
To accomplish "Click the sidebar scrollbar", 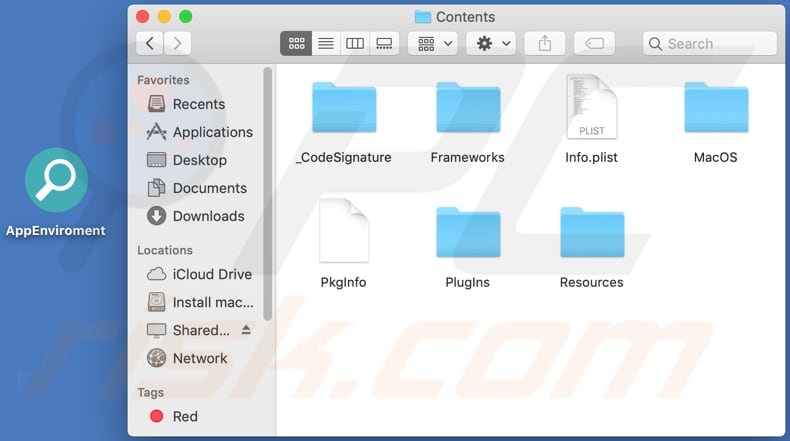I will point(268,194).
